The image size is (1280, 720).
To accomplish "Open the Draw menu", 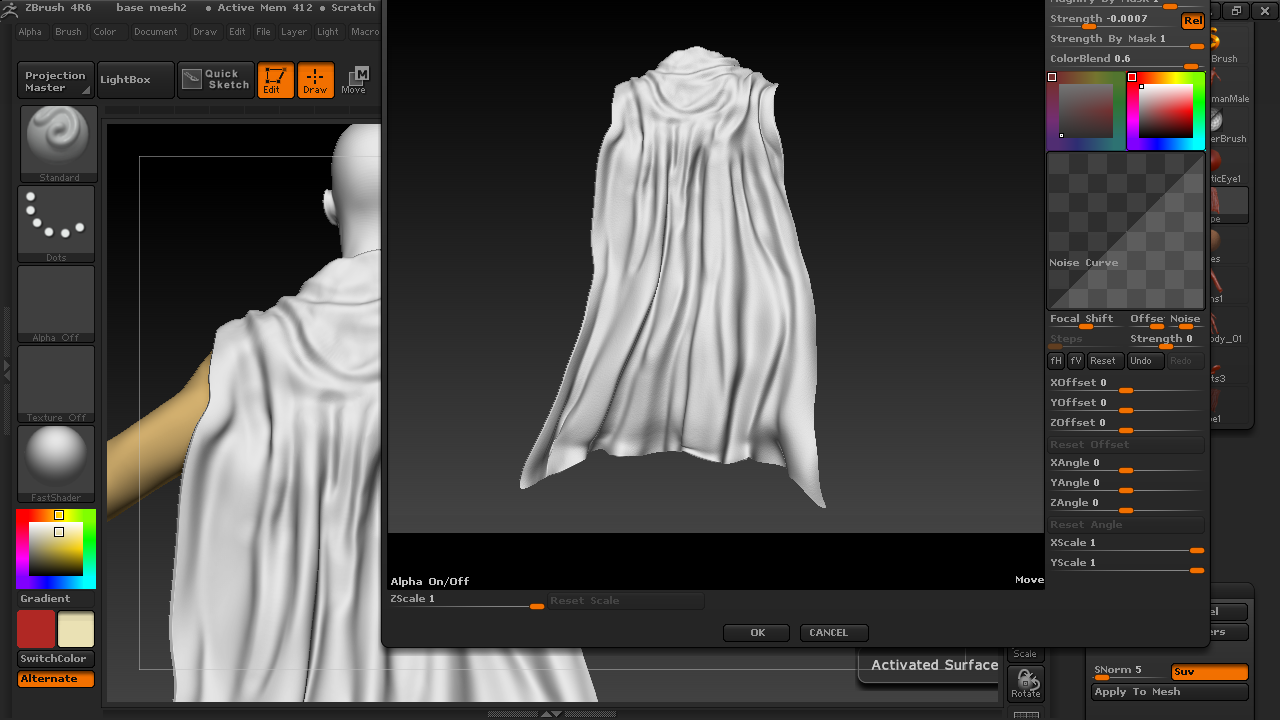I will [x=205, y=32].
